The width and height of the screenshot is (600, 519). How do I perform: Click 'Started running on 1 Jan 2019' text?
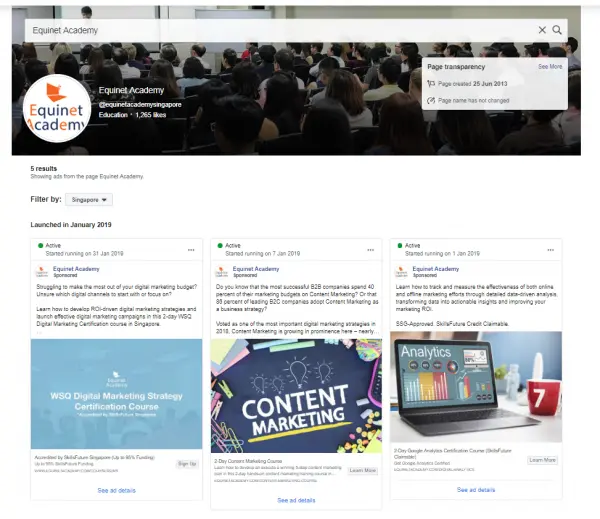tap(442, 253)
